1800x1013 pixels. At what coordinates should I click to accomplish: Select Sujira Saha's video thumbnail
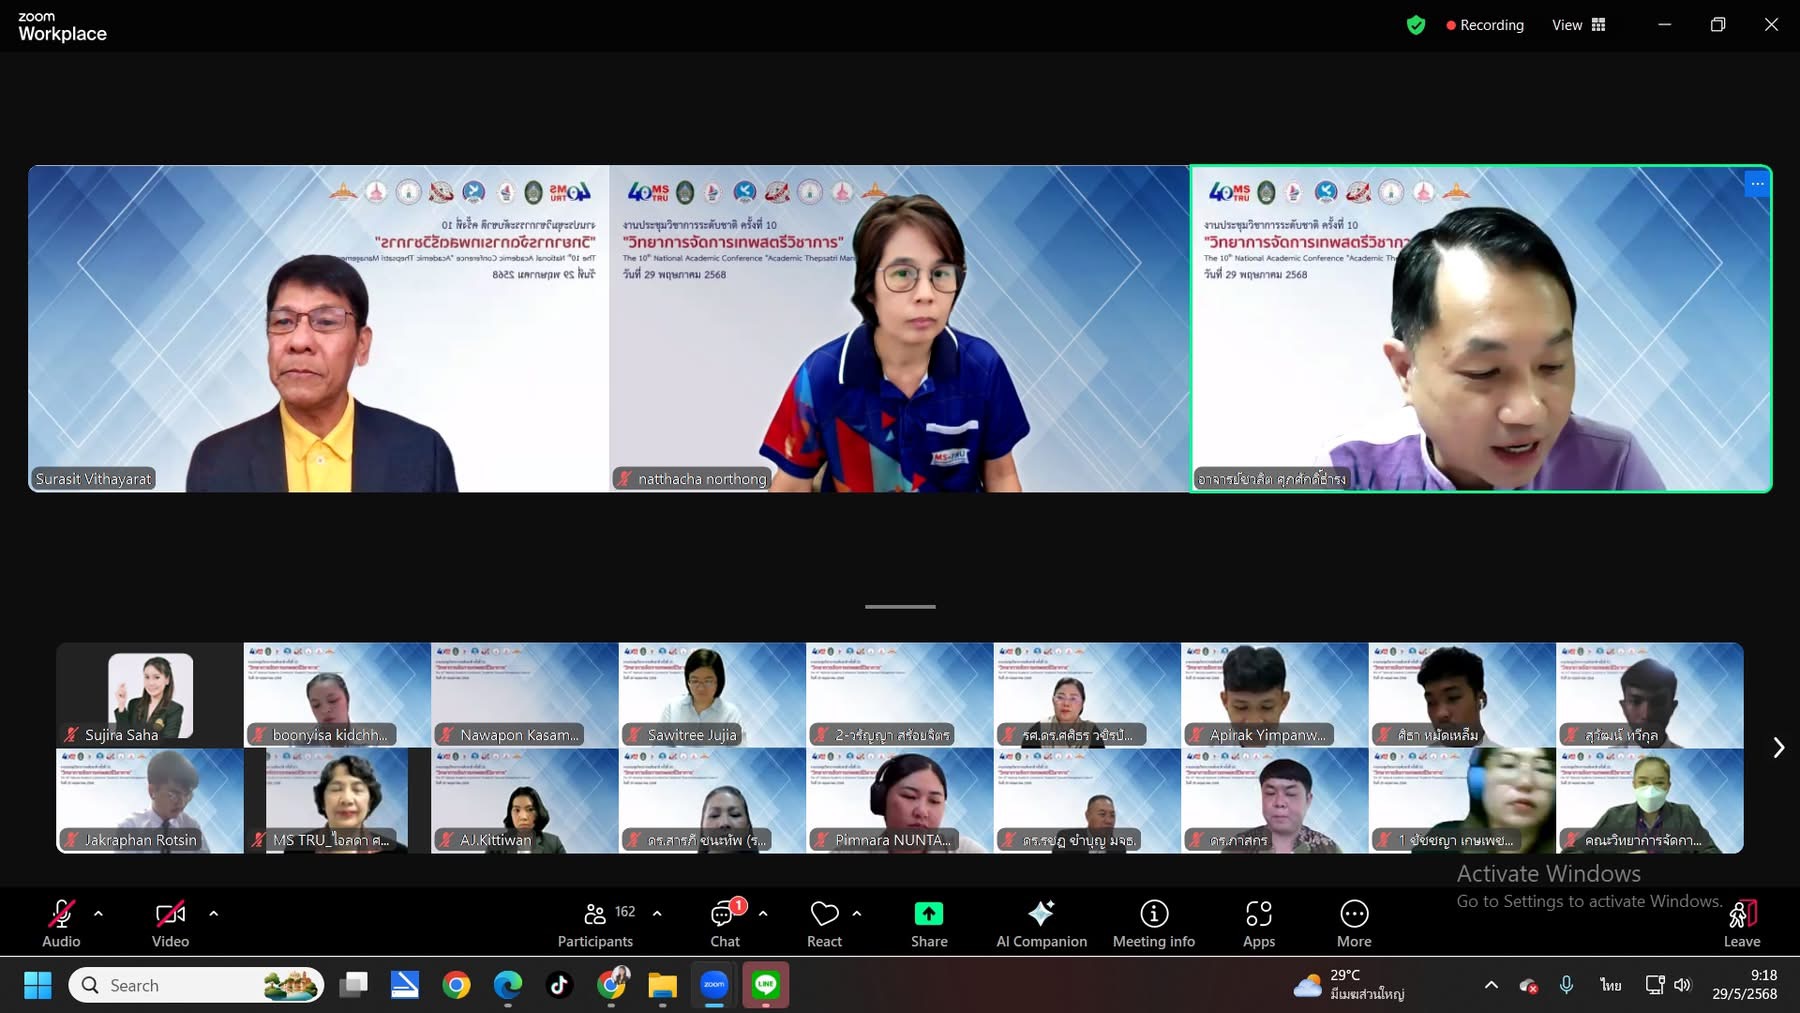150,695
